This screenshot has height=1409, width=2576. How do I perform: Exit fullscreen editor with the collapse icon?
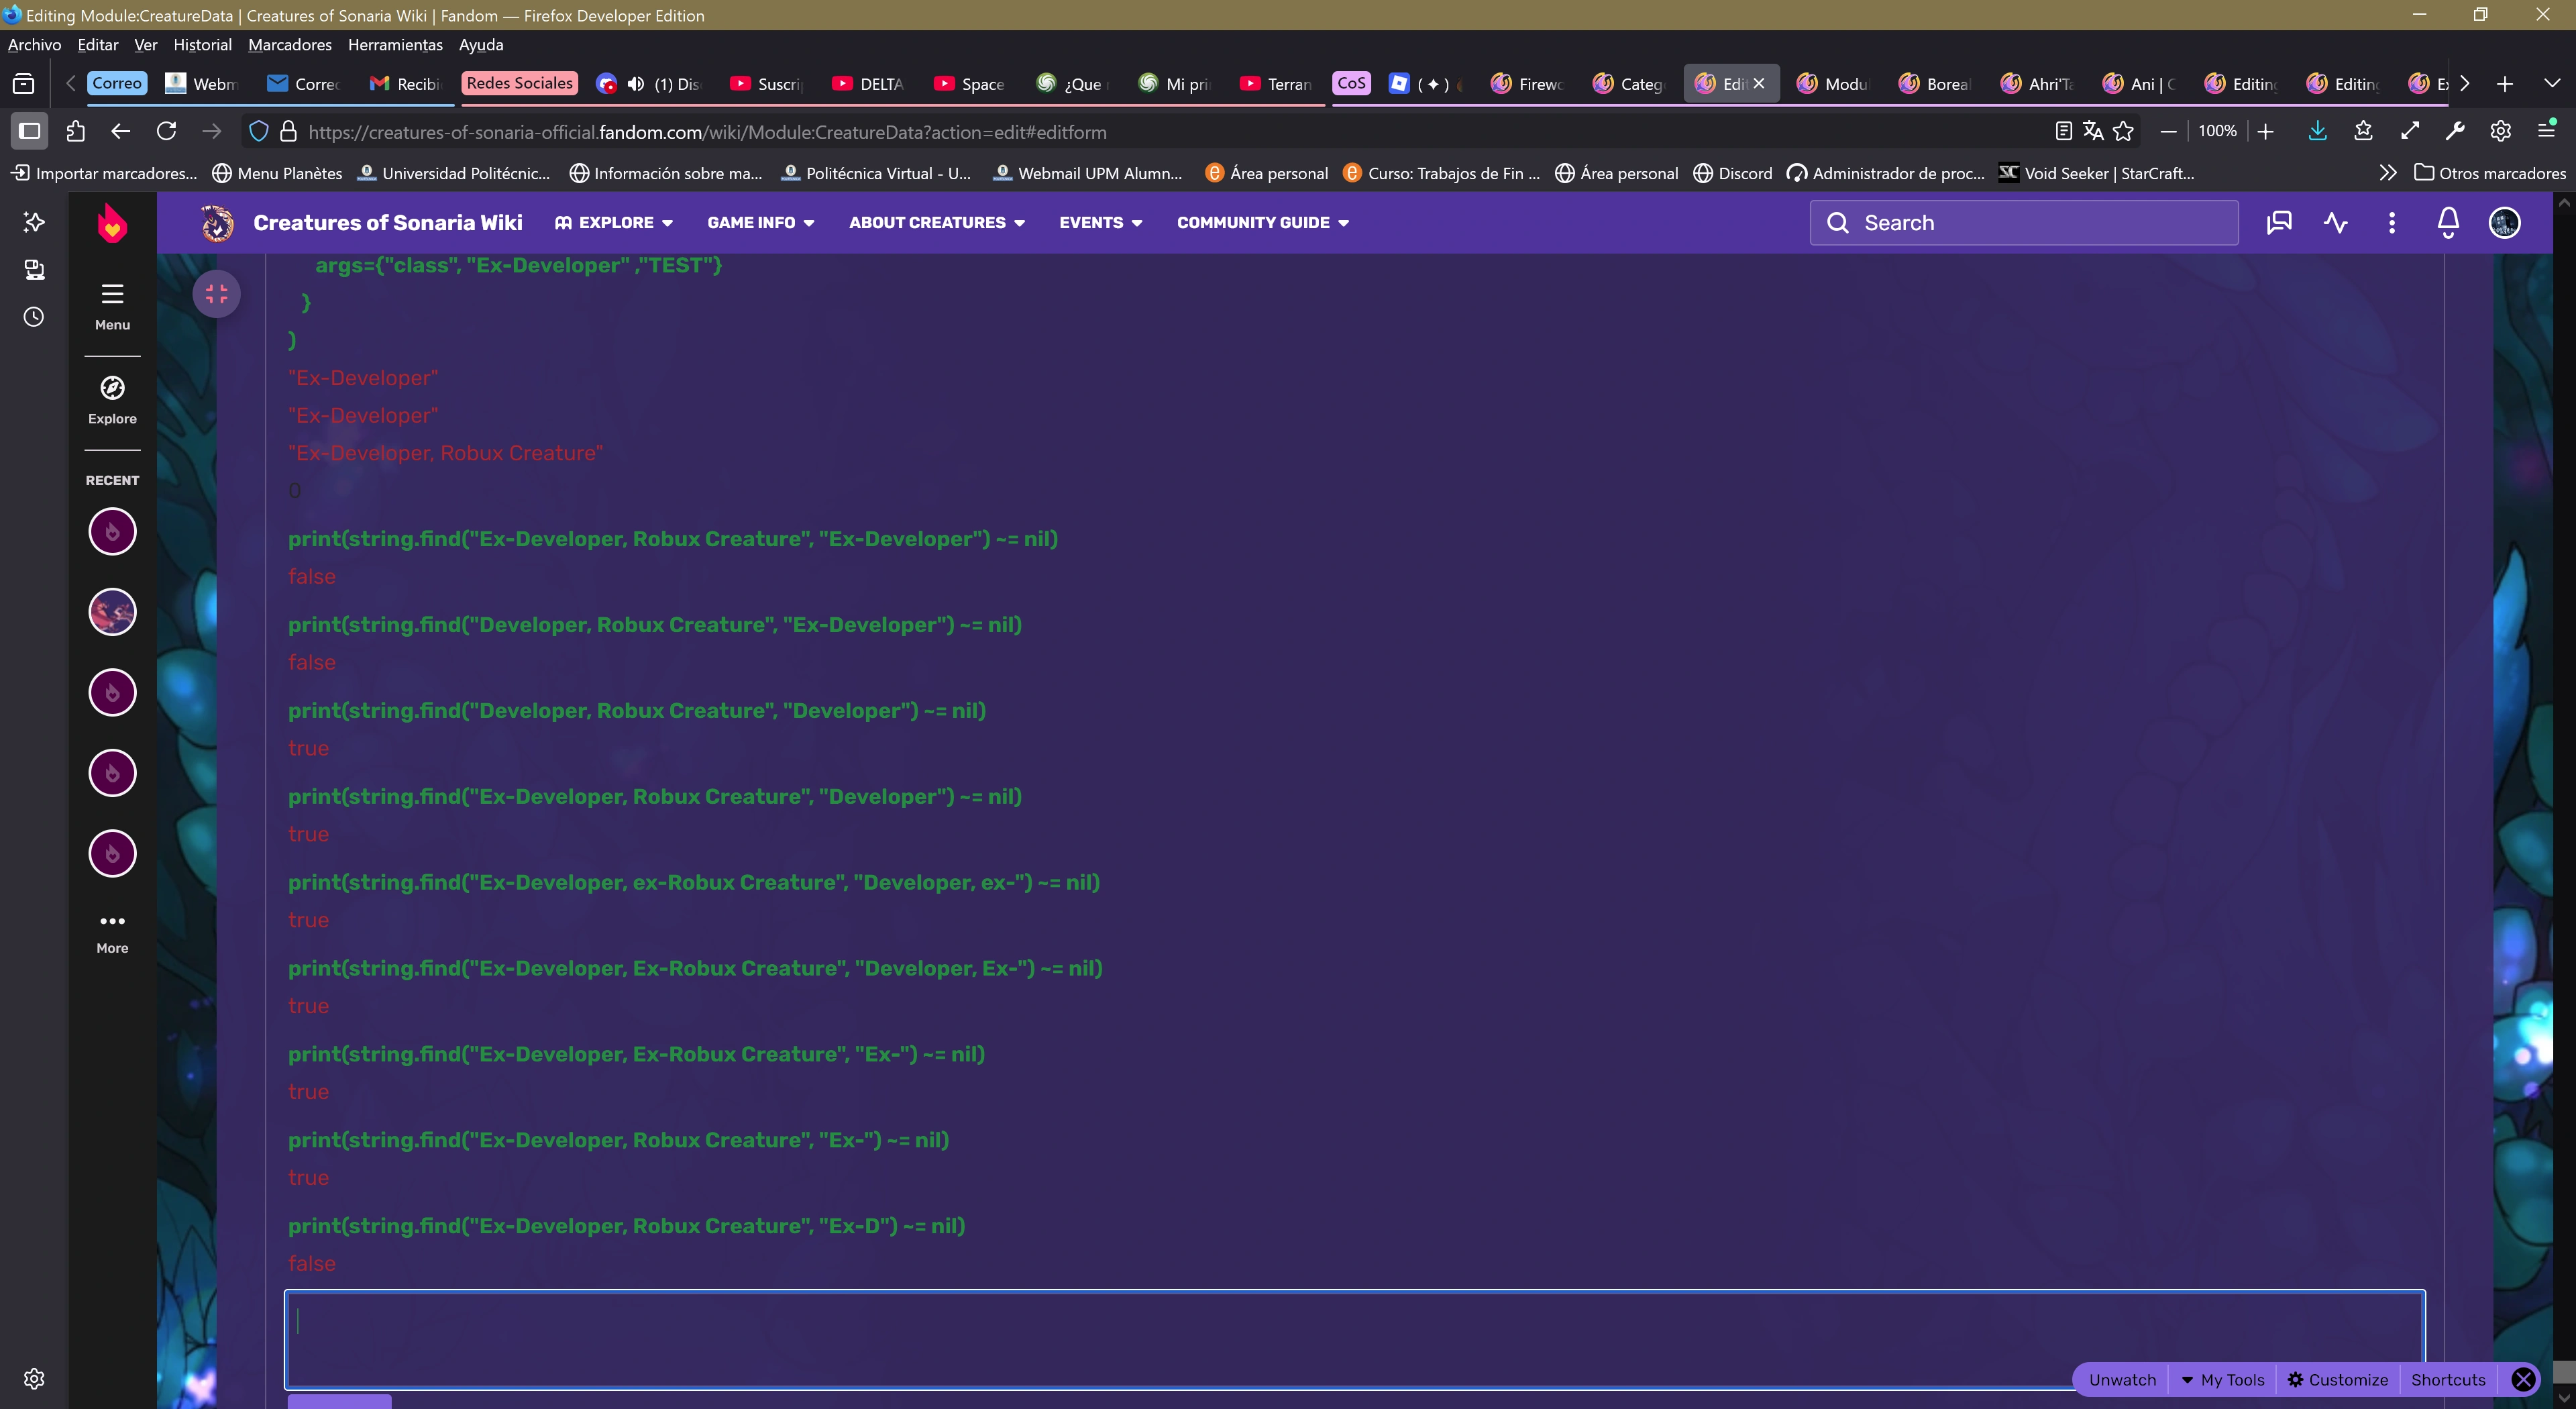pos(216,294)
